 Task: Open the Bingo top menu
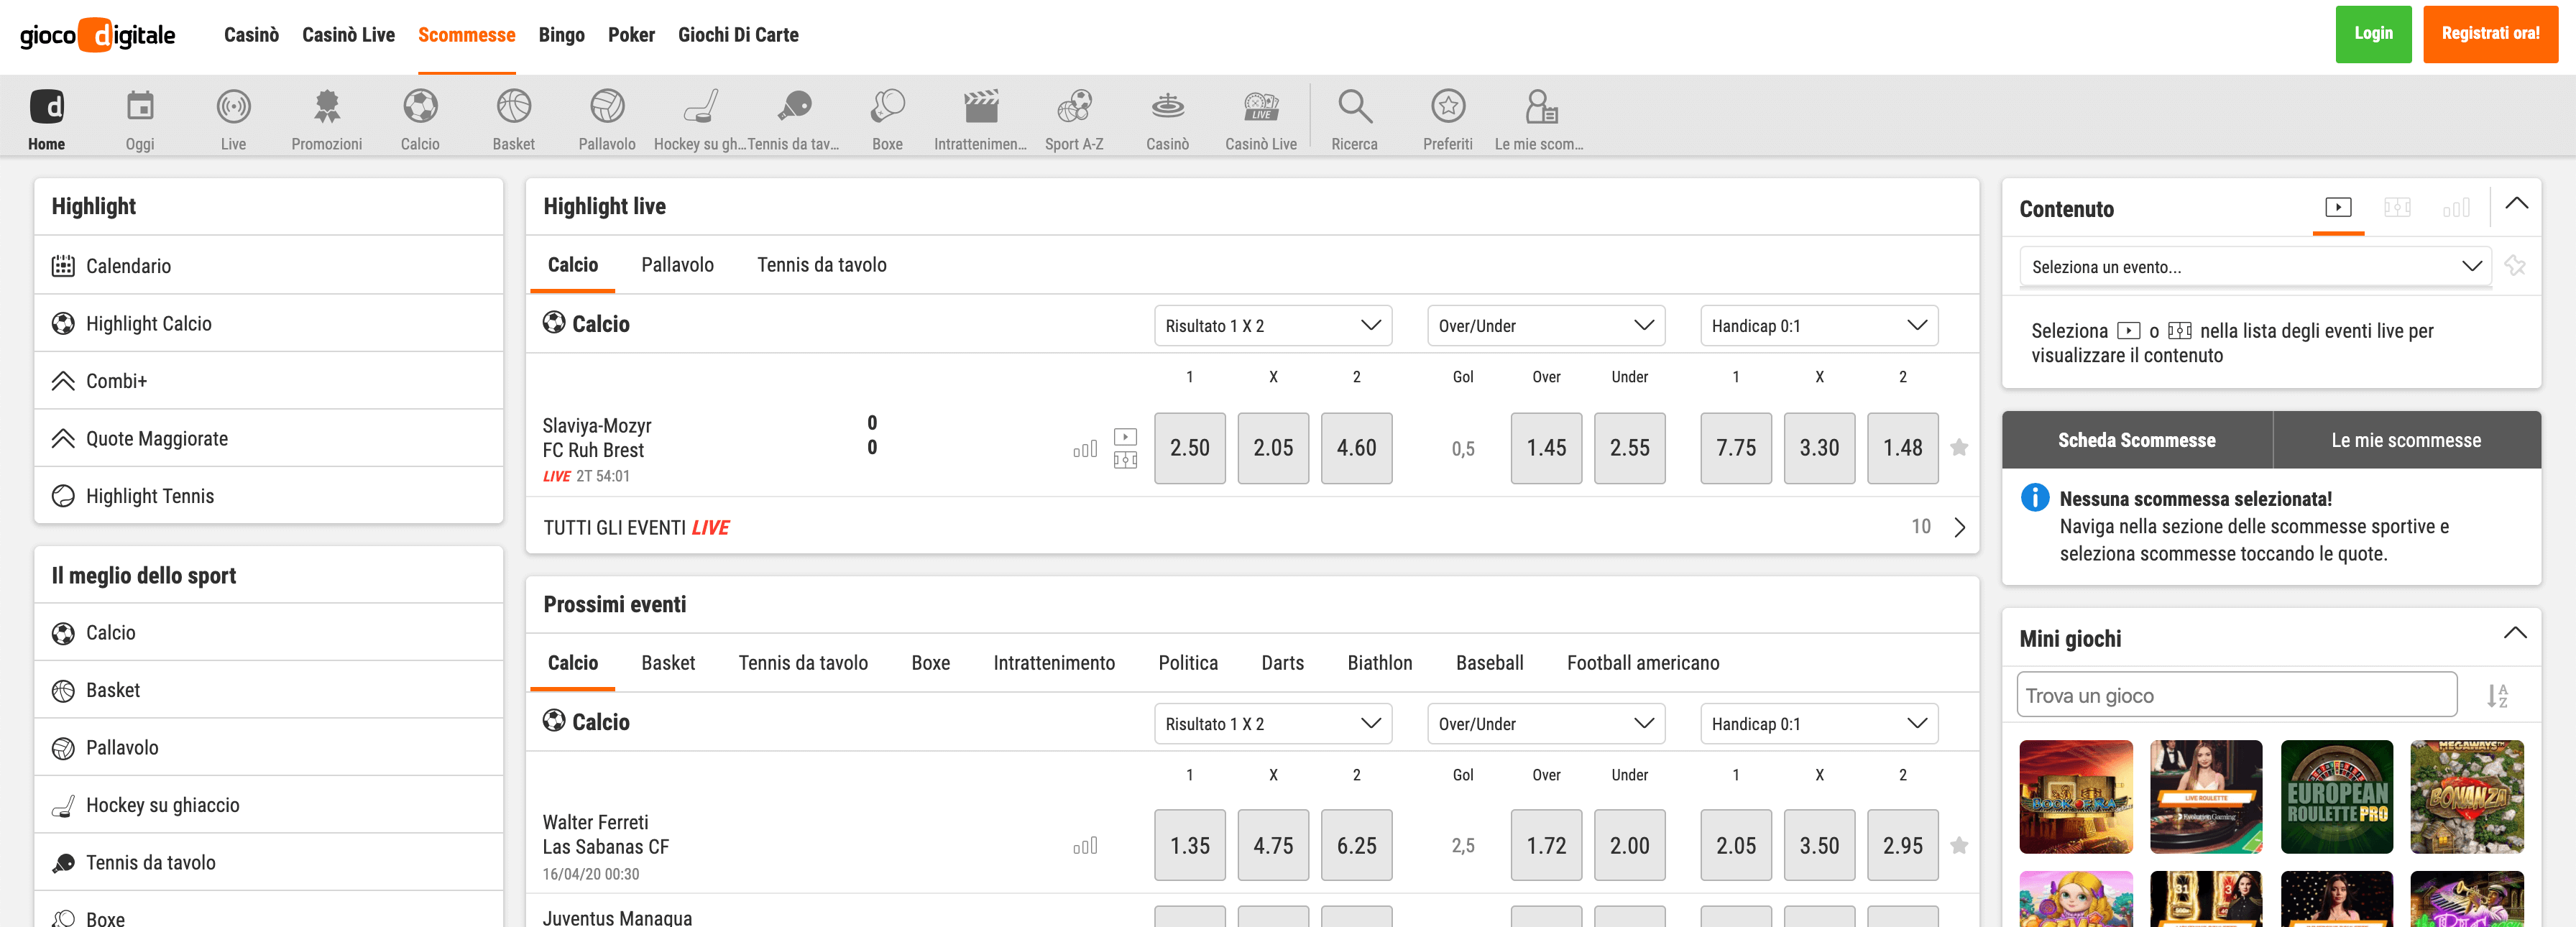click(561, 35)
